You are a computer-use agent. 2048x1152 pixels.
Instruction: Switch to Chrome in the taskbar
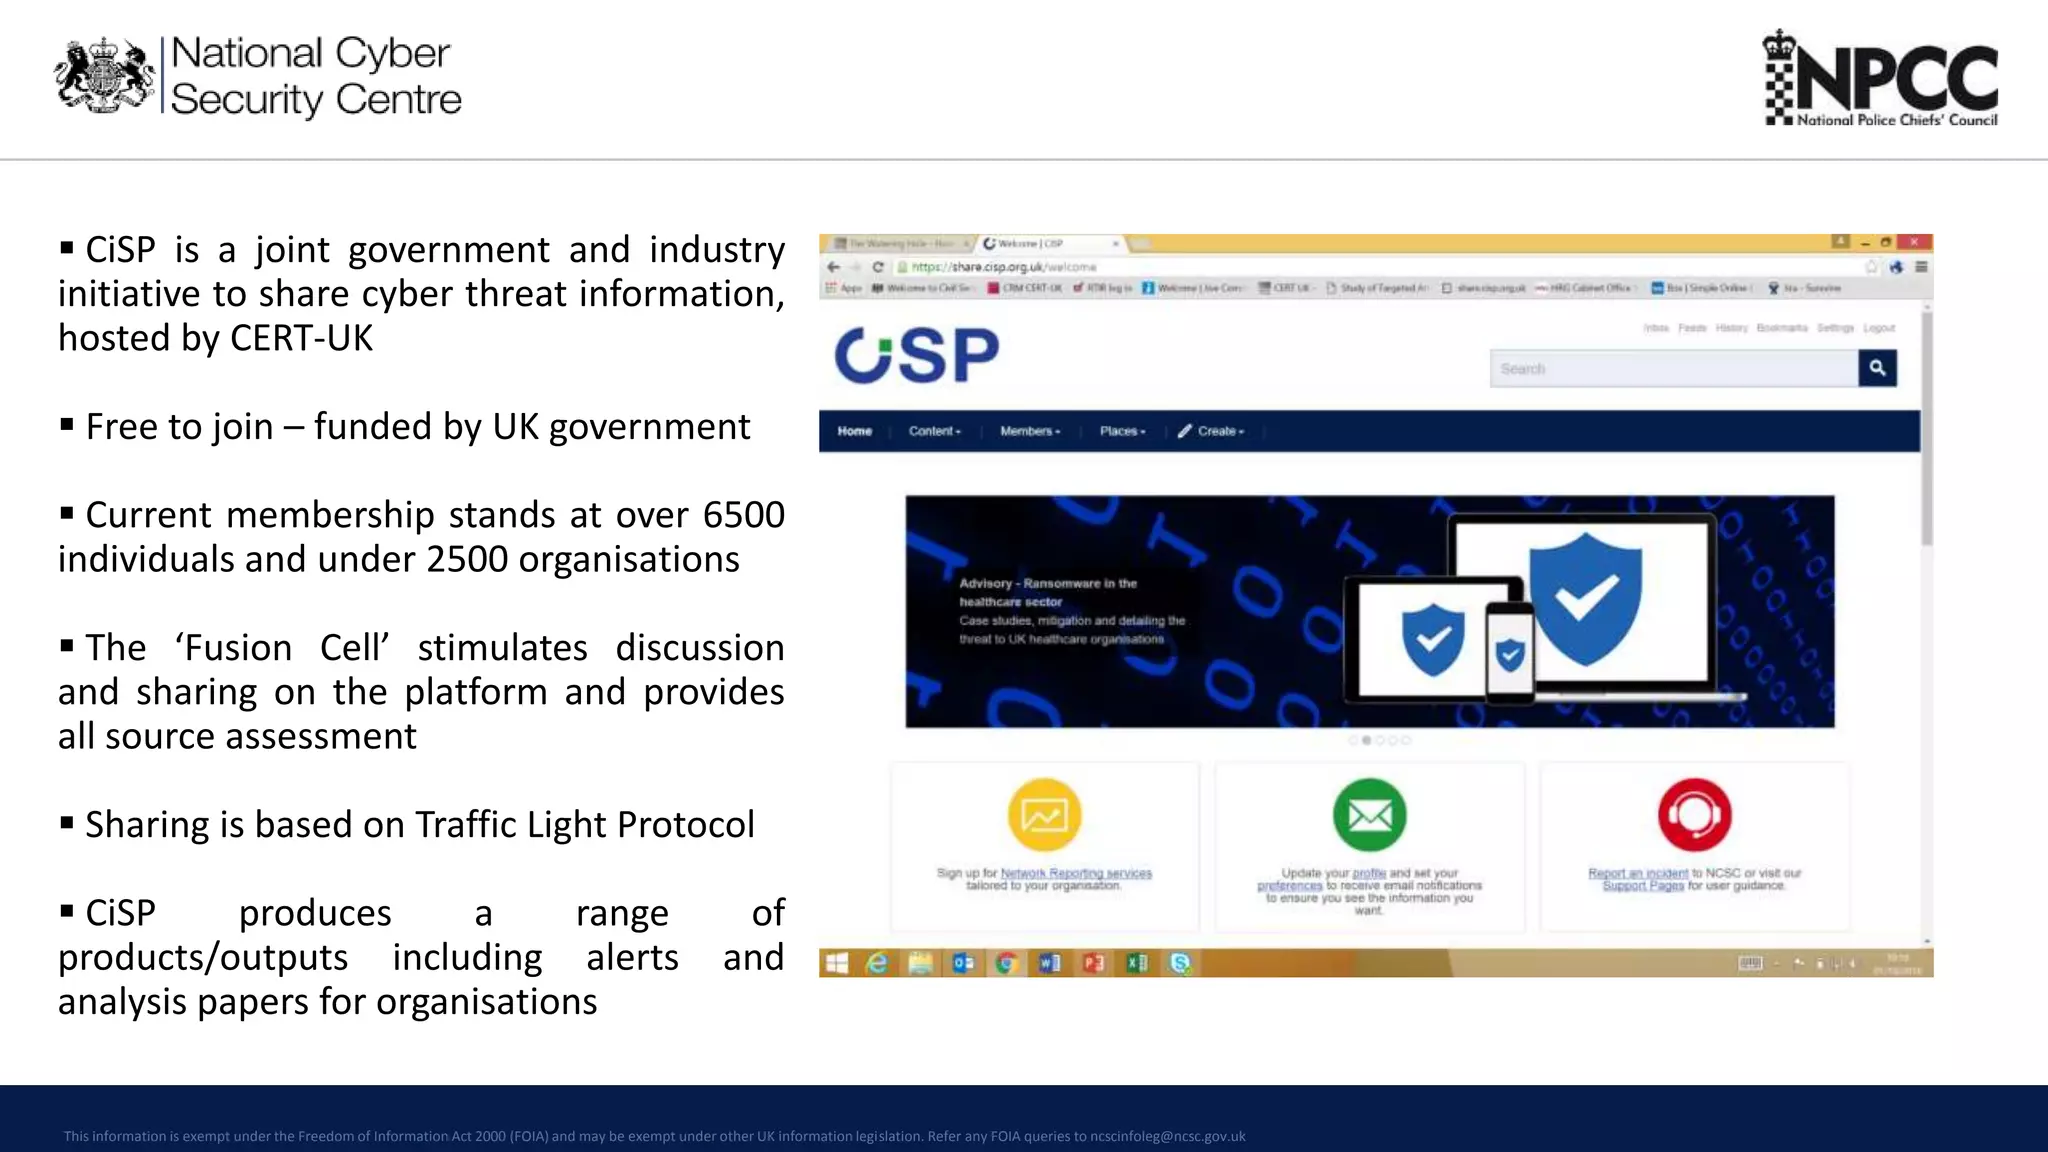[1007, 963]
